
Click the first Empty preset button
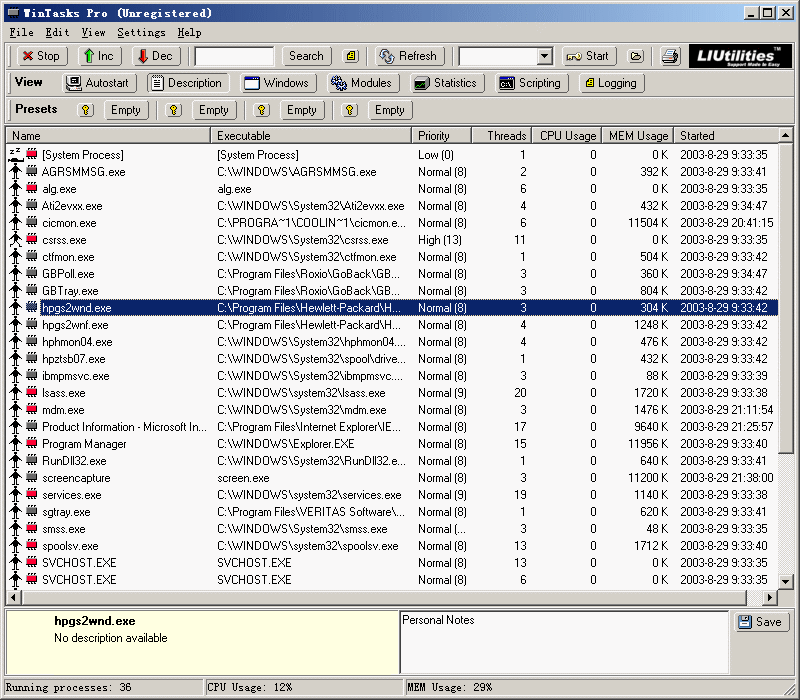(x=126, y=110)
